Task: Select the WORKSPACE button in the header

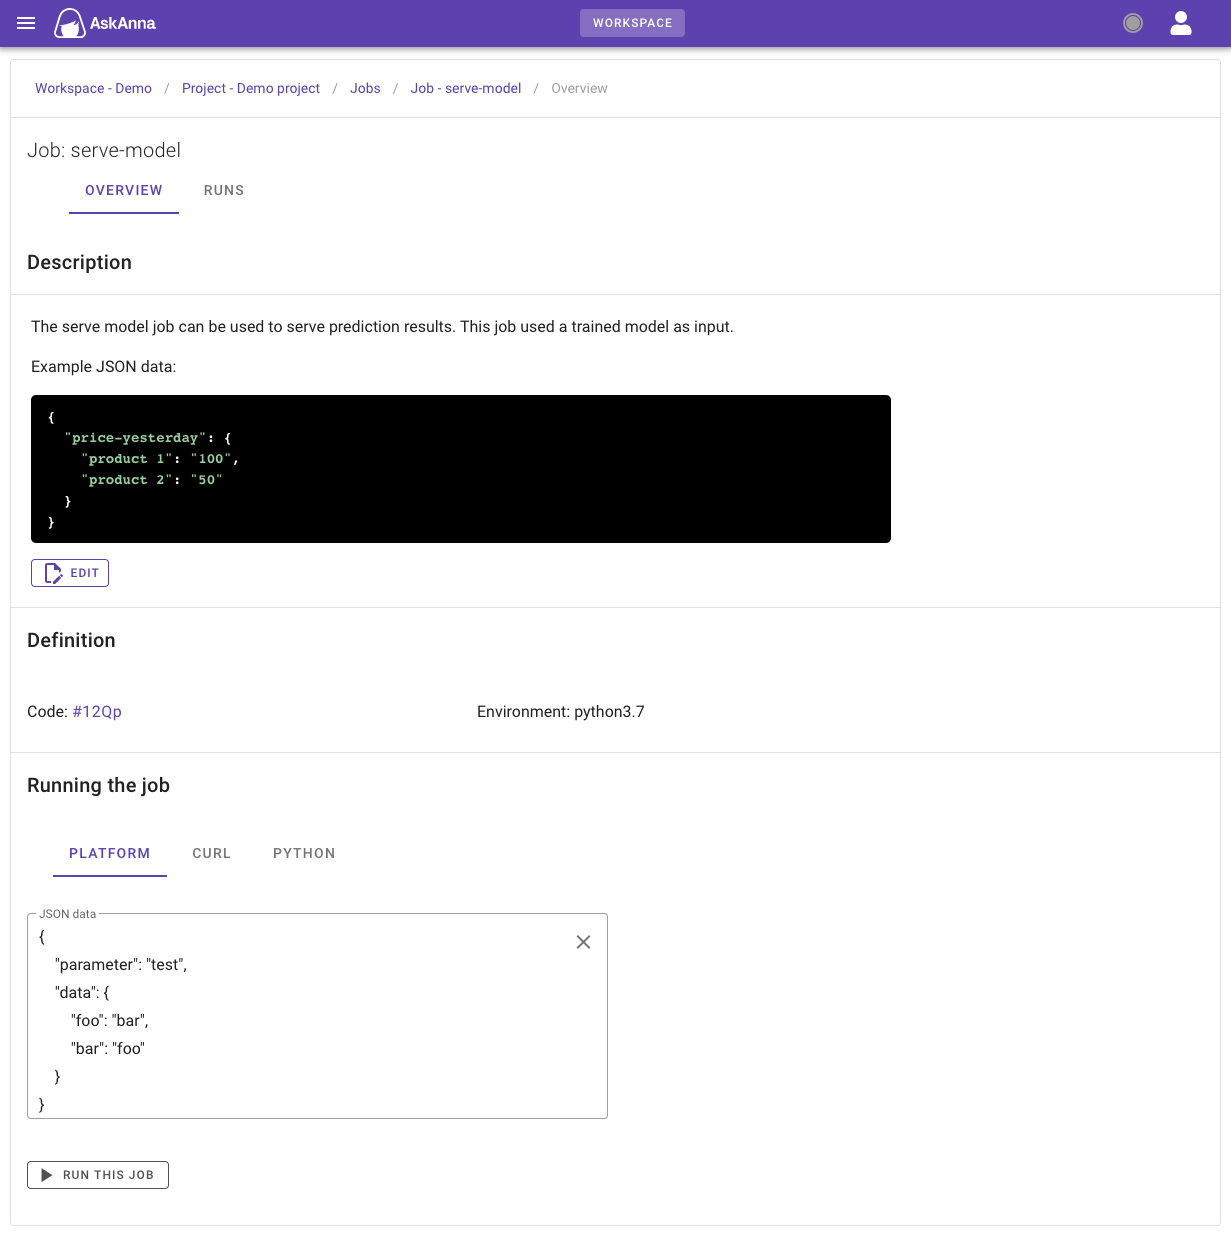Action: click(632, 22)
